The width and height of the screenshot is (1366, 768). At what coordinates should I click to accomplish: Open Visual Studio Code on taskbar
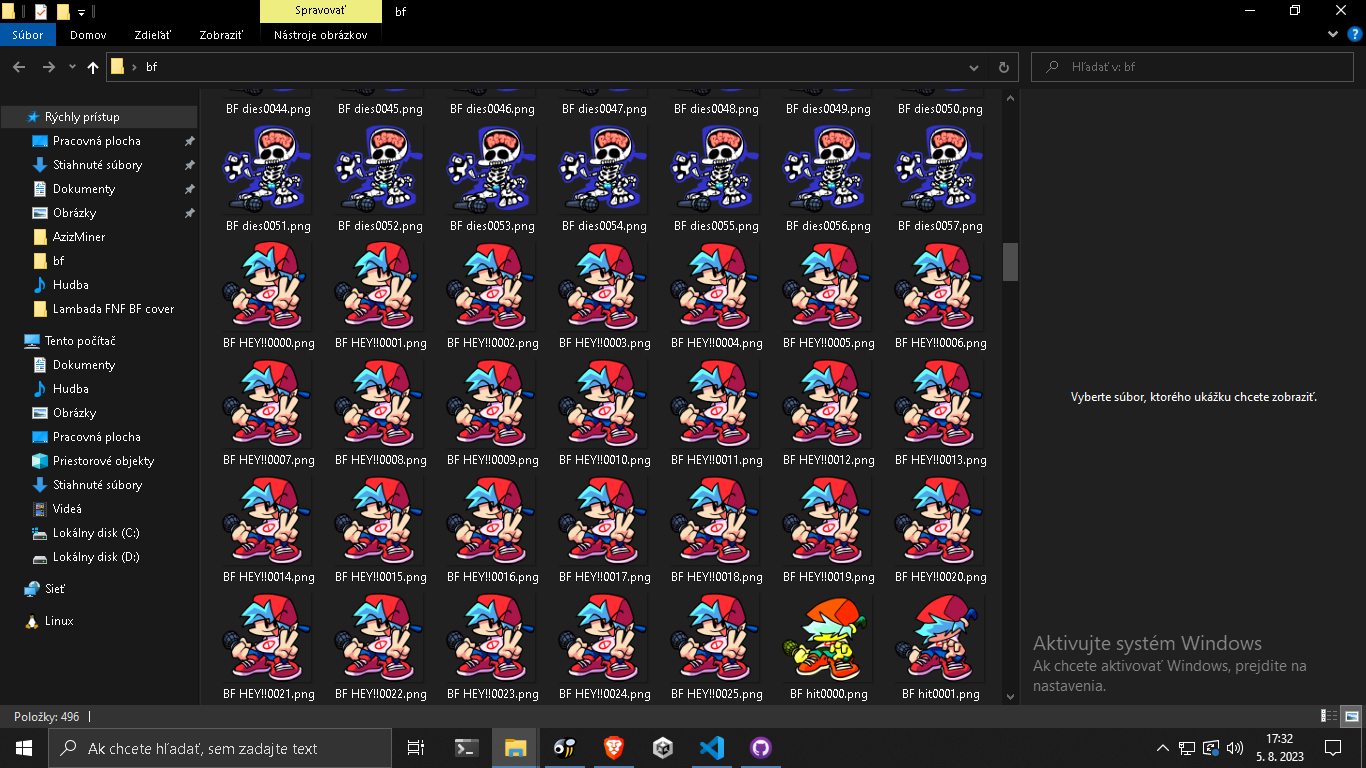711,748
